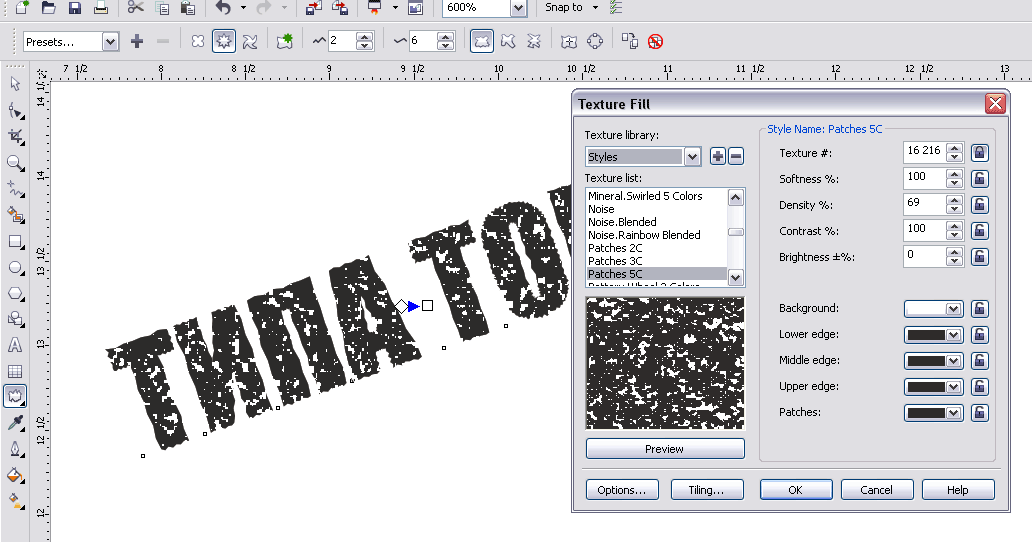Select the Shape edit tool
Viewport: 1032px width, 542px height.
pos(15,111)
